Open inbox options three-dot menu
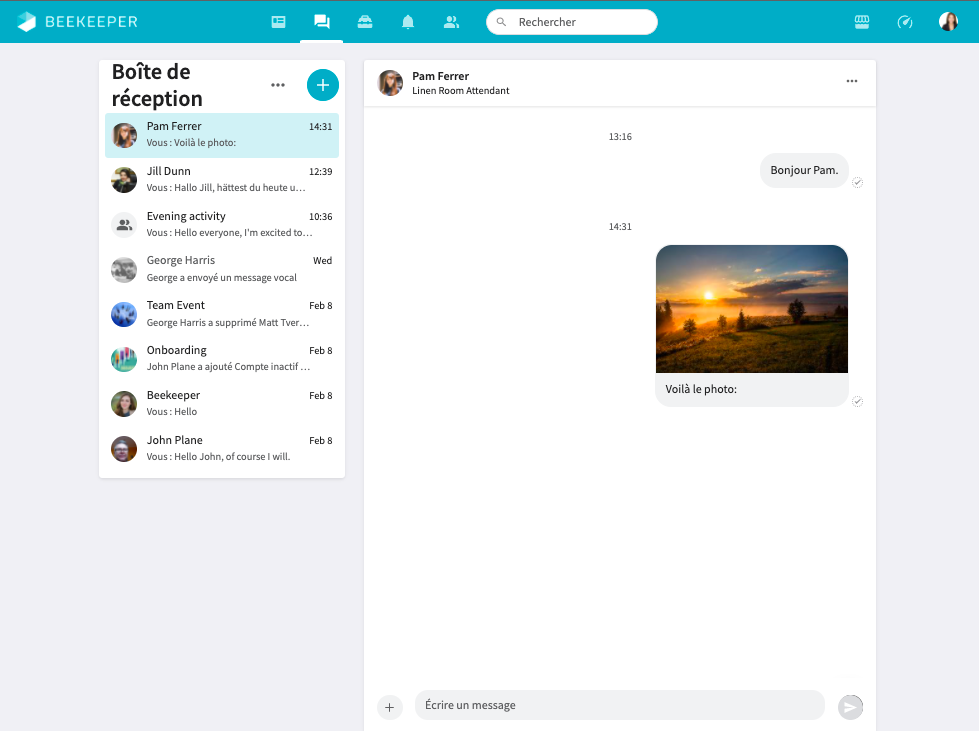979x731 pixels. click(x=278, y=85)
